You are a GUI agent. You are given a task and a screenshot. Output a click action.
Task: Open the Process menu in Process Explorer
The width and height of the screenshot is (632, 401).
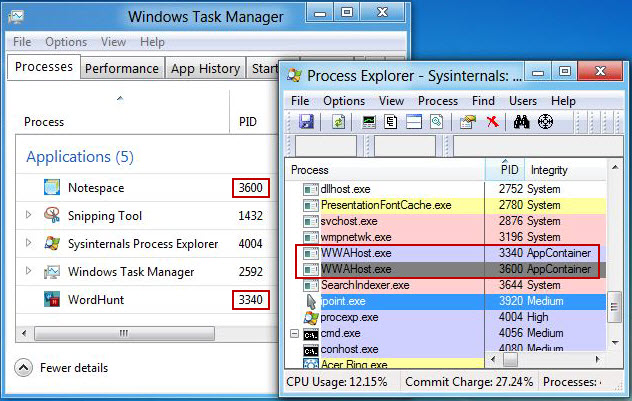(x=438, y=101)
